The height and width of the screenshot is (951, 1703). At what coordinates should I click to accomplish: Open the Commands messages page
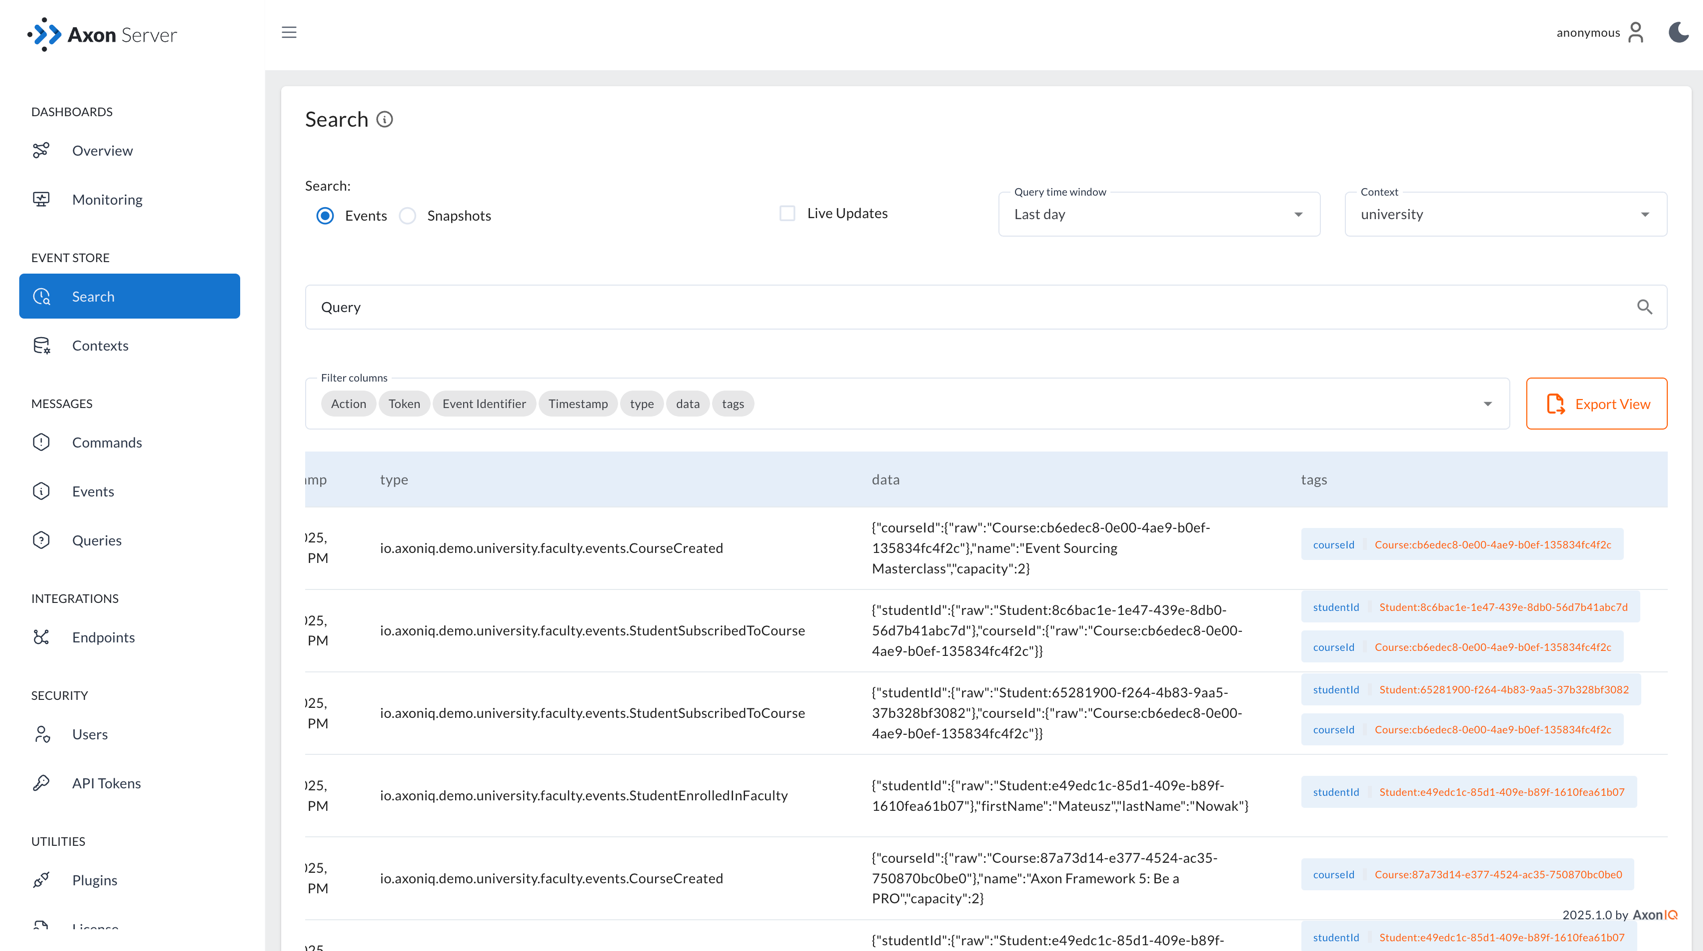(106, 442)
